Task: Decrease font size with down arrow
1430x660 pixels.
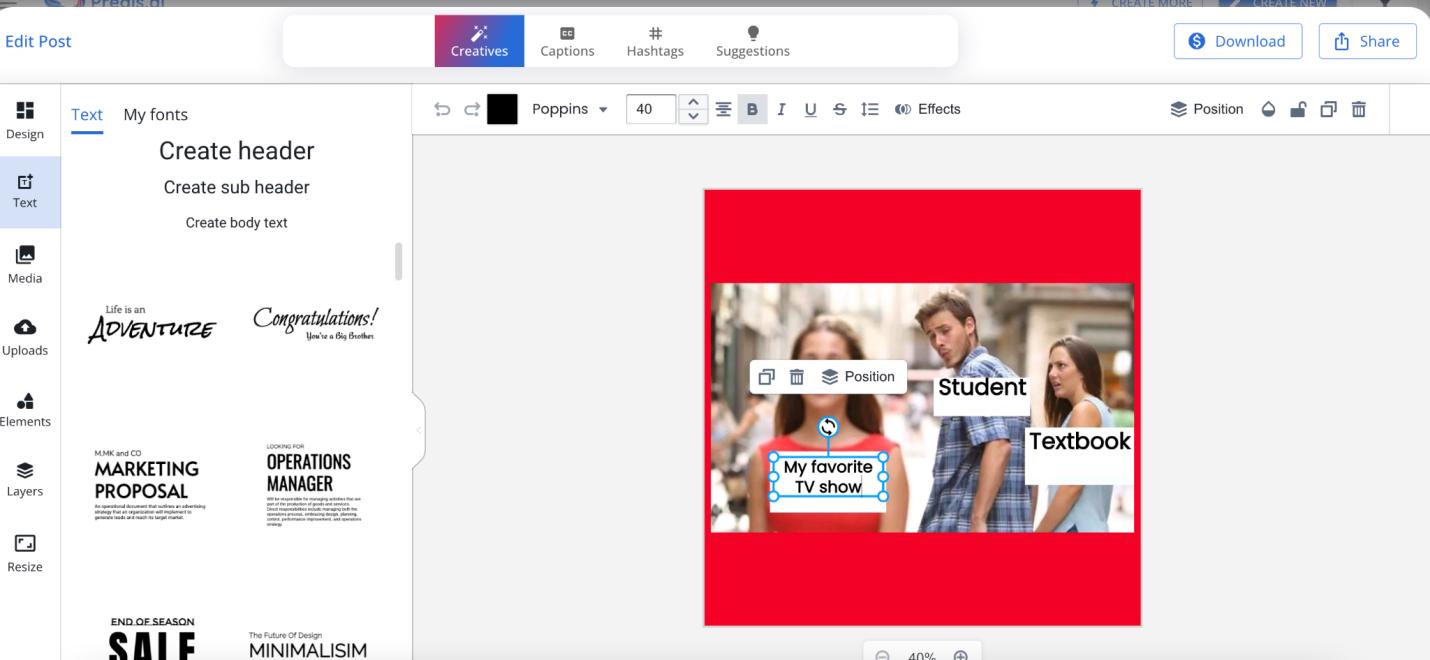Action: point(693,117)
